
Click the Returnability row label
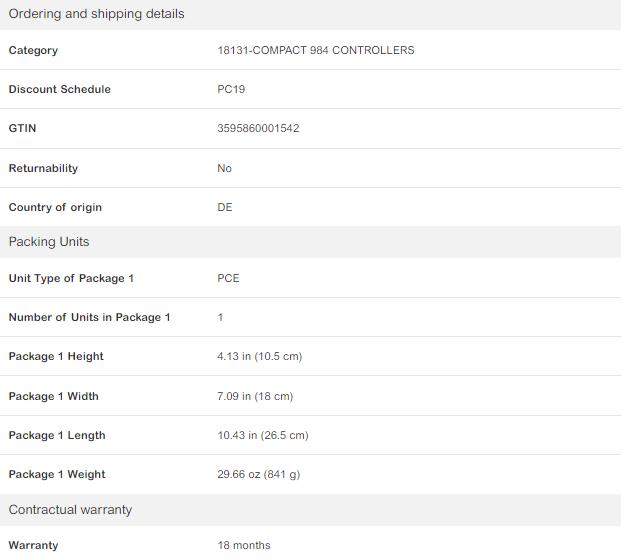point(43,168)
